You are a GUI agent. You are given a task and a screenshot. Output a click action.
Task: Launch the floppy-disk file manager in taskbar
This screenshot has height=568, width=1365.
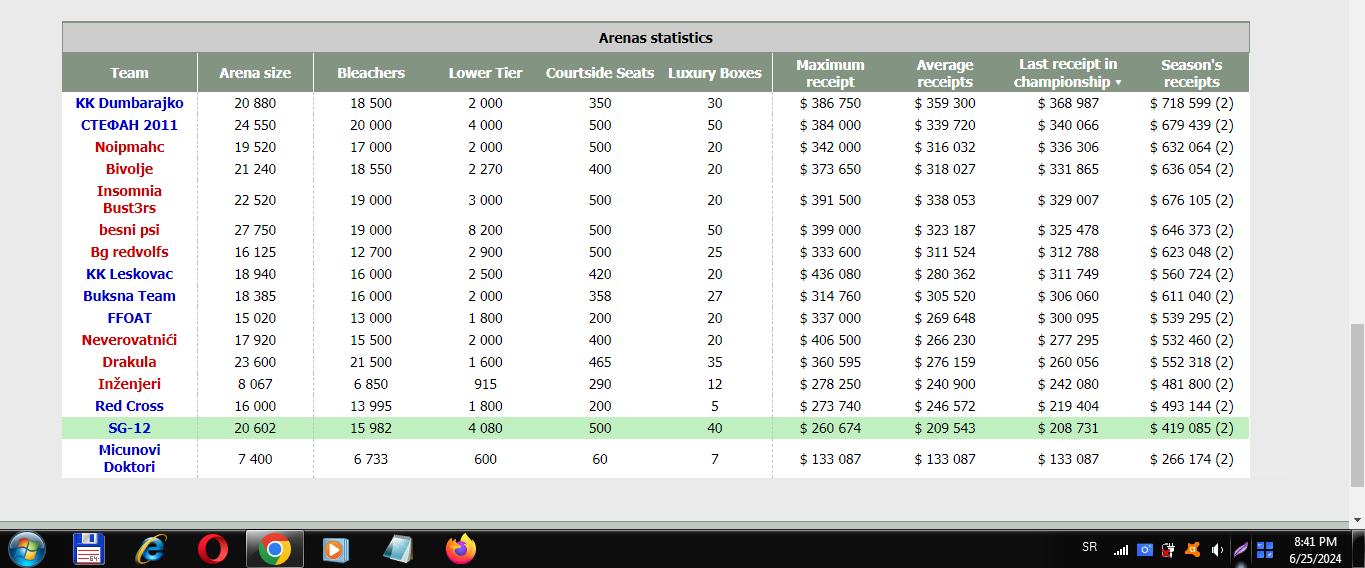89,549
